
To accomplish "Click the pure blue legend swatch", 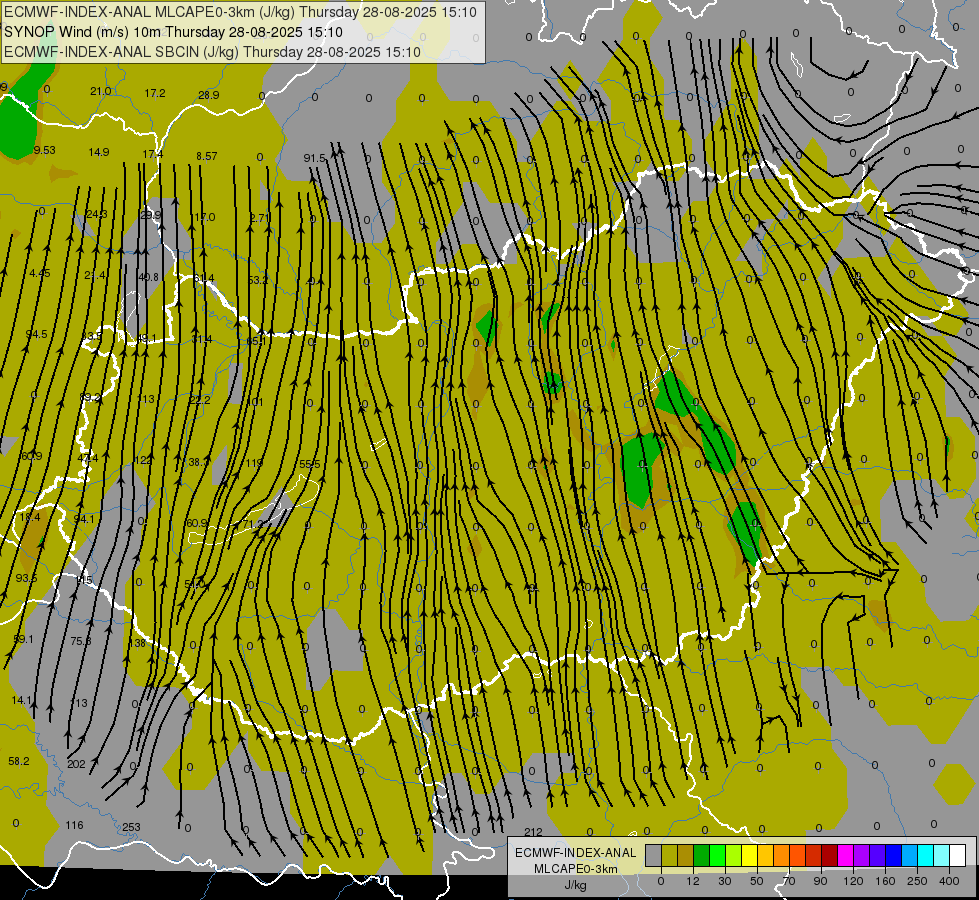I will pyautogui.click(x=894, y=856).
